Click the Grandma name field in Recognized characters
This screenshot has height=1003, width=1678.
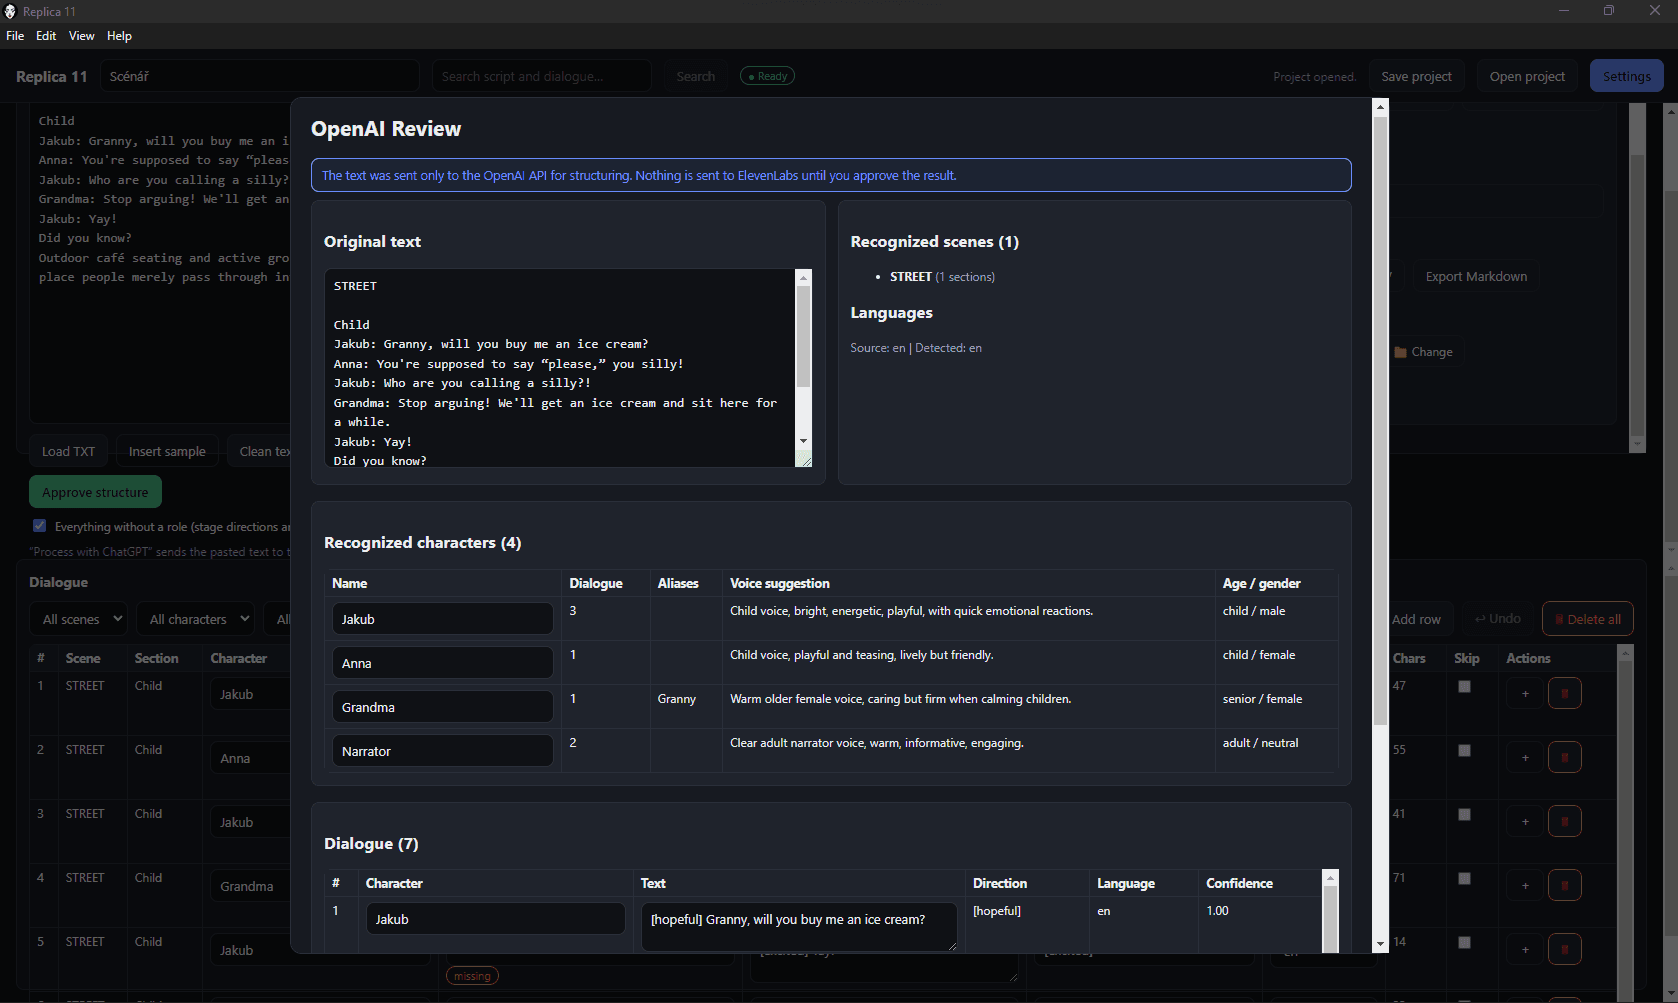click(442, 707)
